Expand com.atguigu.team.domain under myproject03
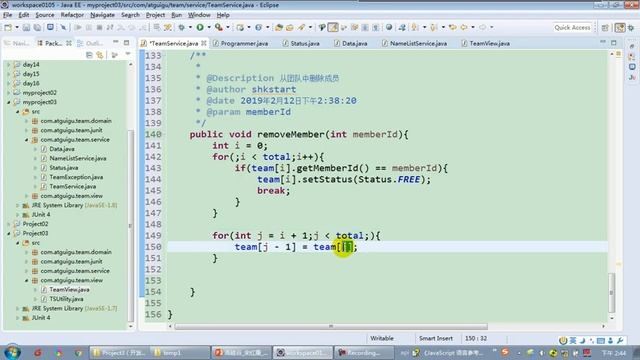Image resolution: width=640 pixels, height=360 pixels. (27, 121)
